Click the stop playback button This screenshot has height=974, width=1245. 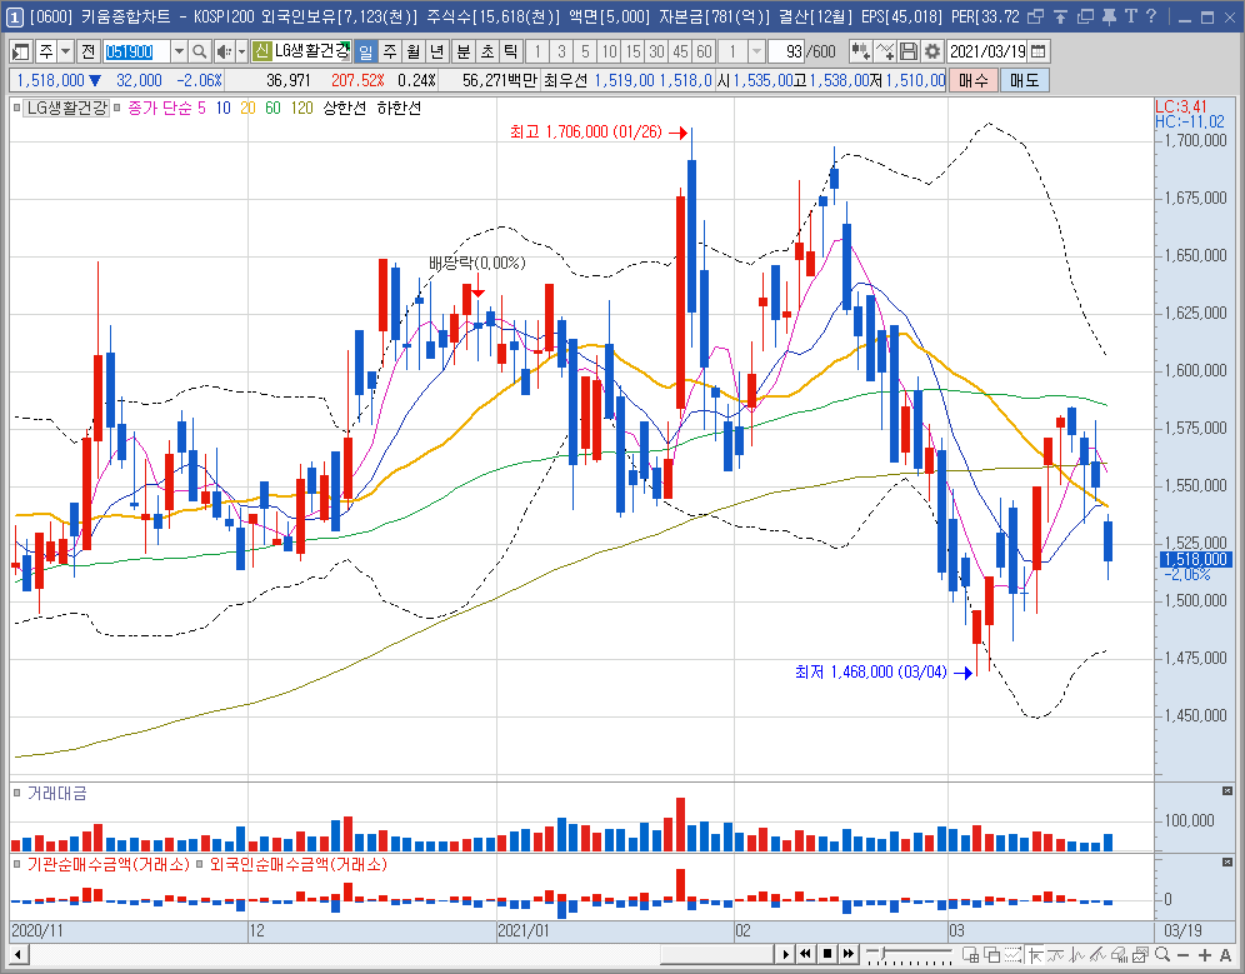[827, 954]
